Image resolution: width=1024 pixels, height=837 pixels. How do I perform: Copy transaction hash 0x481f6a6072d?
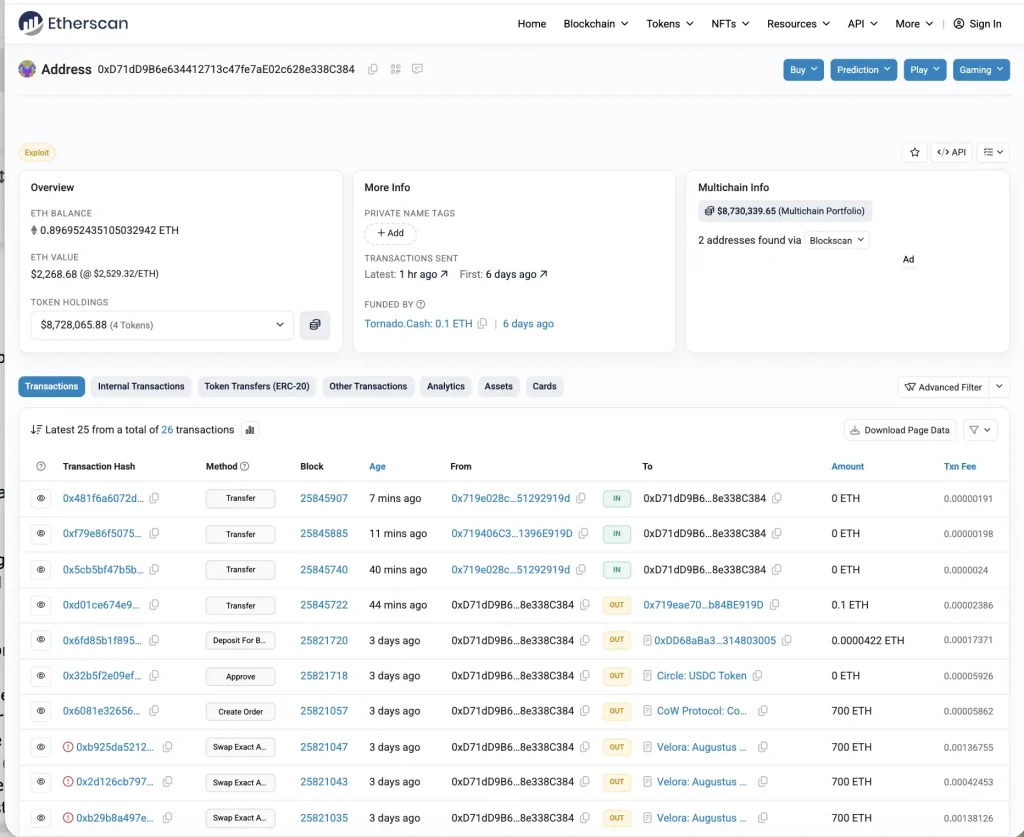coord(154,498)
